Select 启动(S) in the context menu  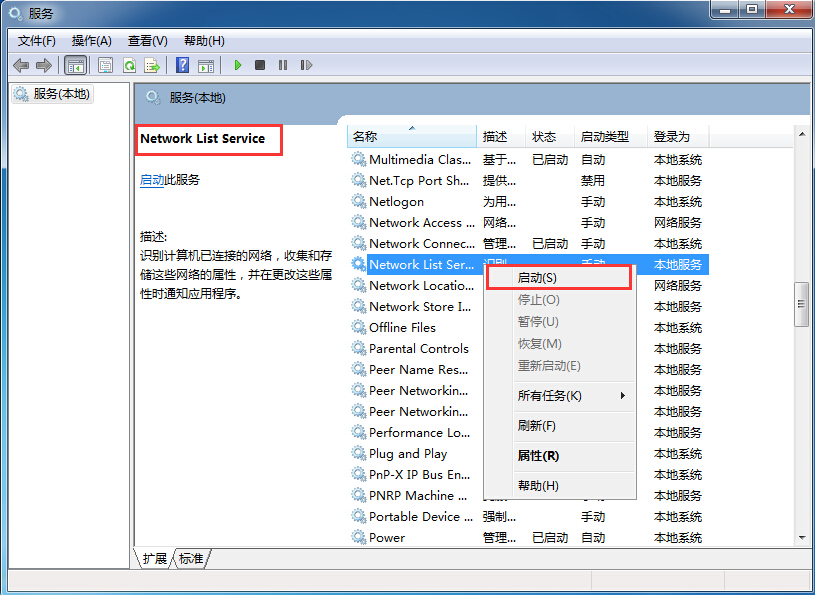(540, 277)
